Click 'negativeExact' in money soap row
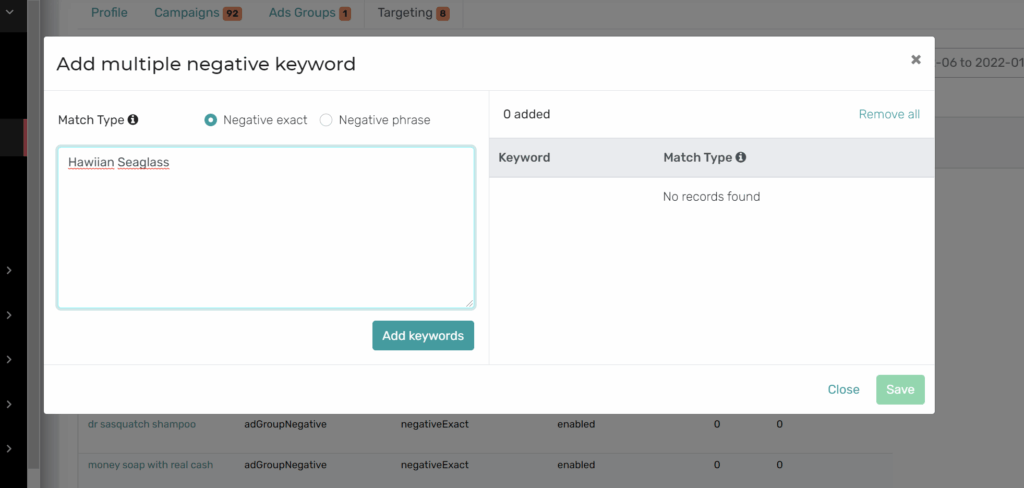 tap(434, 464)
